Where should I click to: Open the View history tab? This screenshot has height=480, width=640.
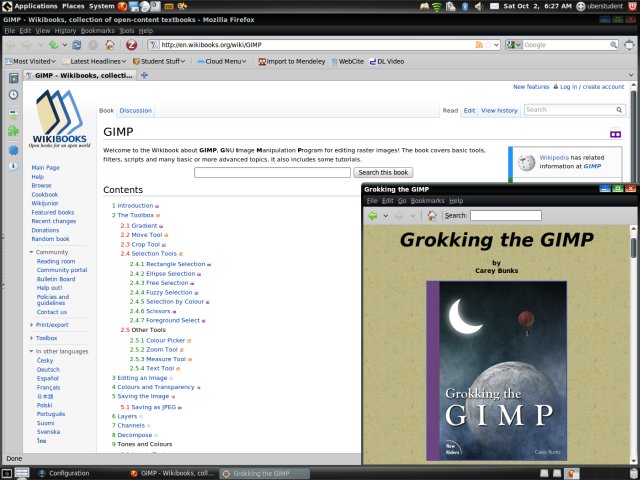coord(499,110)
